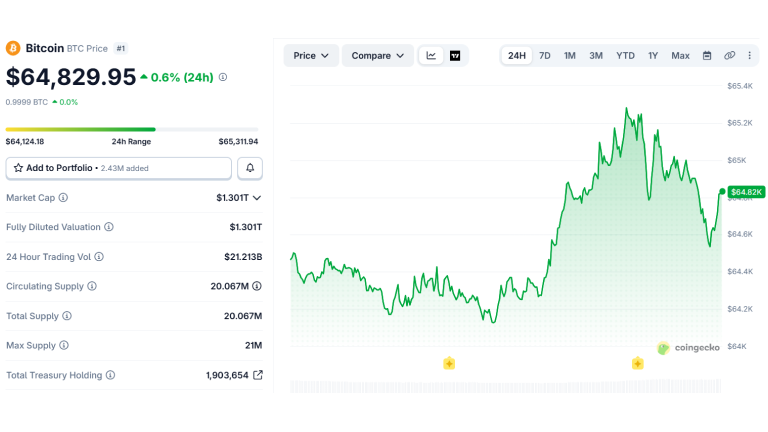The height and width of the screenshot is (432, 768).
Task: Switch to line chart view icon
Action: [431, 55]
